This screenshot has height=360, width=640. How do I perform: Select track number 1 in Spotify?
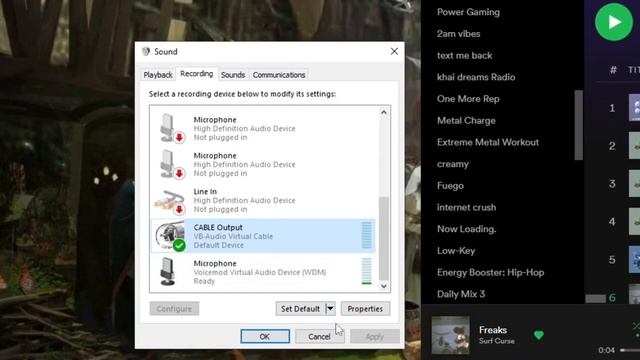pos(612,108)
